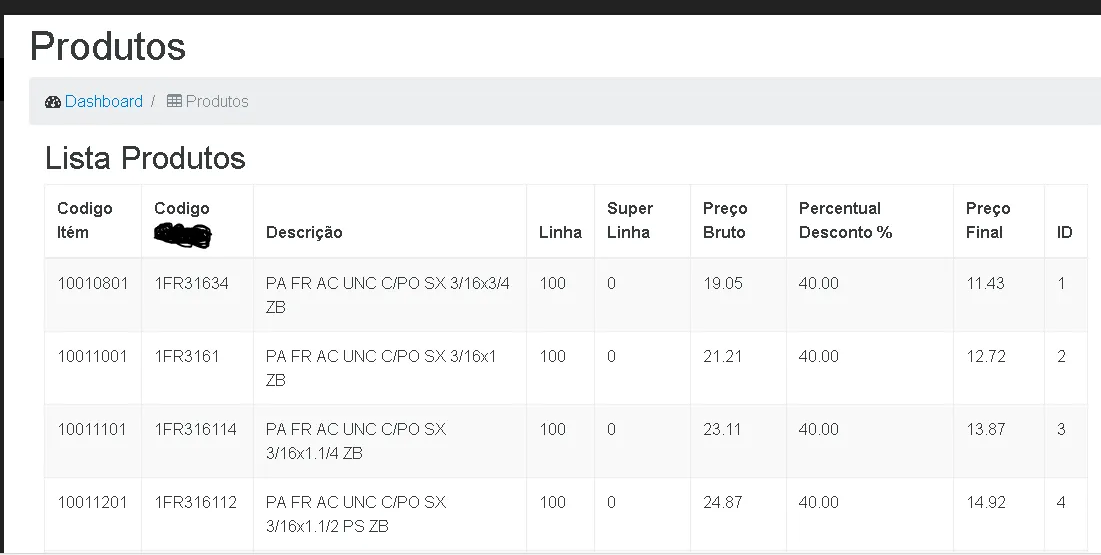The height and width of the screenshot is (555, 1101).
Task: Click the table grid icon beside Produtos breadcrumb
Action: pyautogui.click(x=174, y=101)
